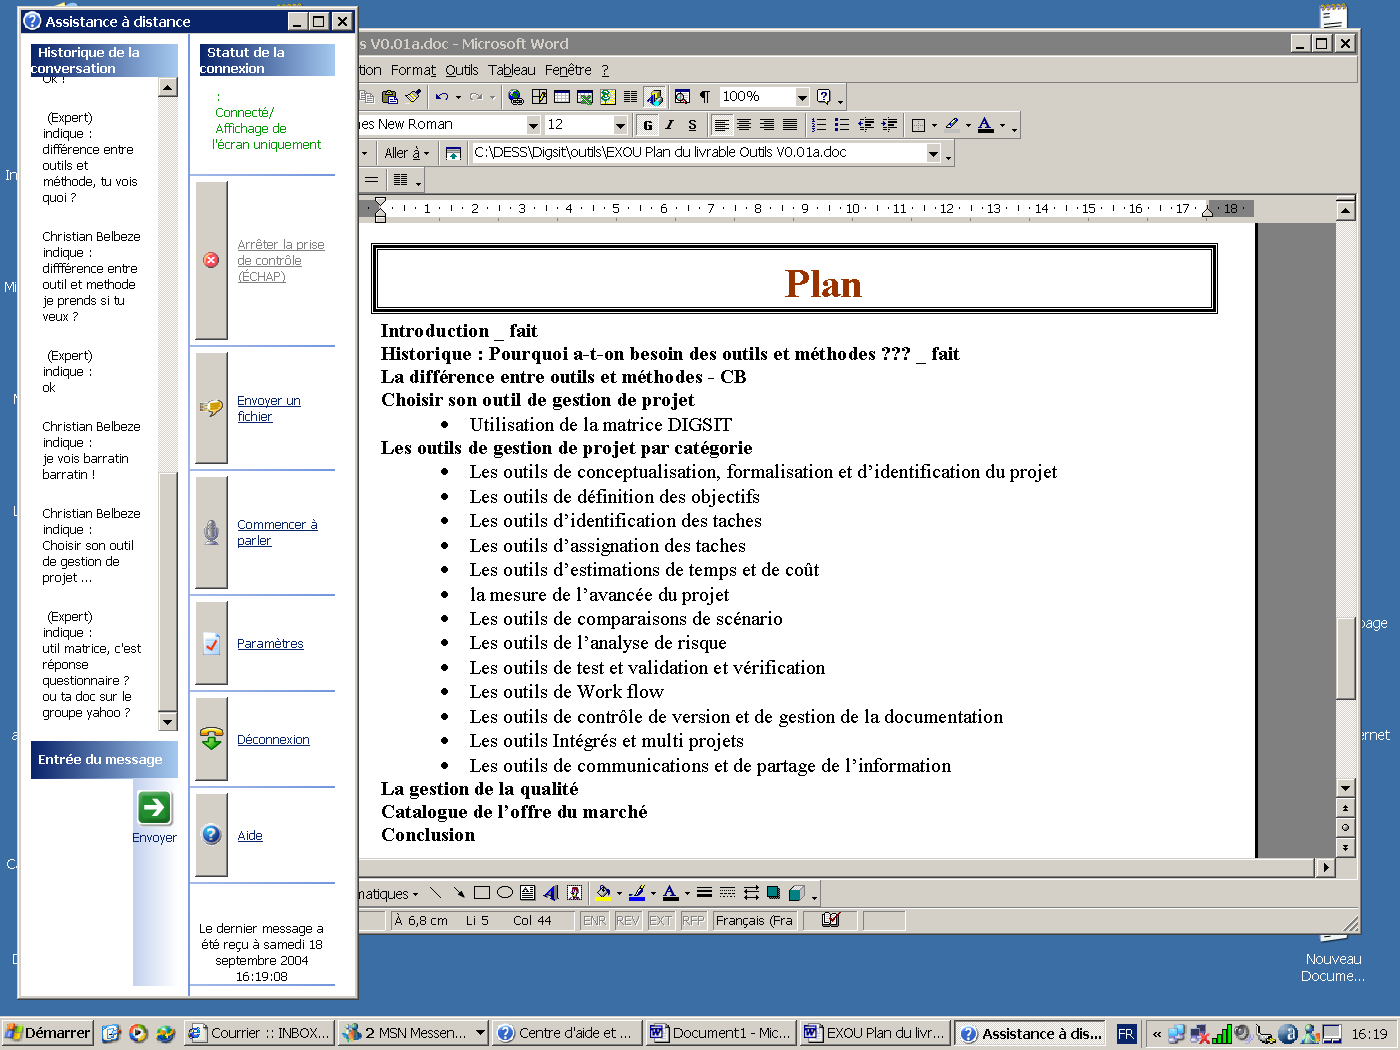Click the Justify alignment icon
The width and height of the screenshot is (1400, 1050).
click(x=790, y=125)
